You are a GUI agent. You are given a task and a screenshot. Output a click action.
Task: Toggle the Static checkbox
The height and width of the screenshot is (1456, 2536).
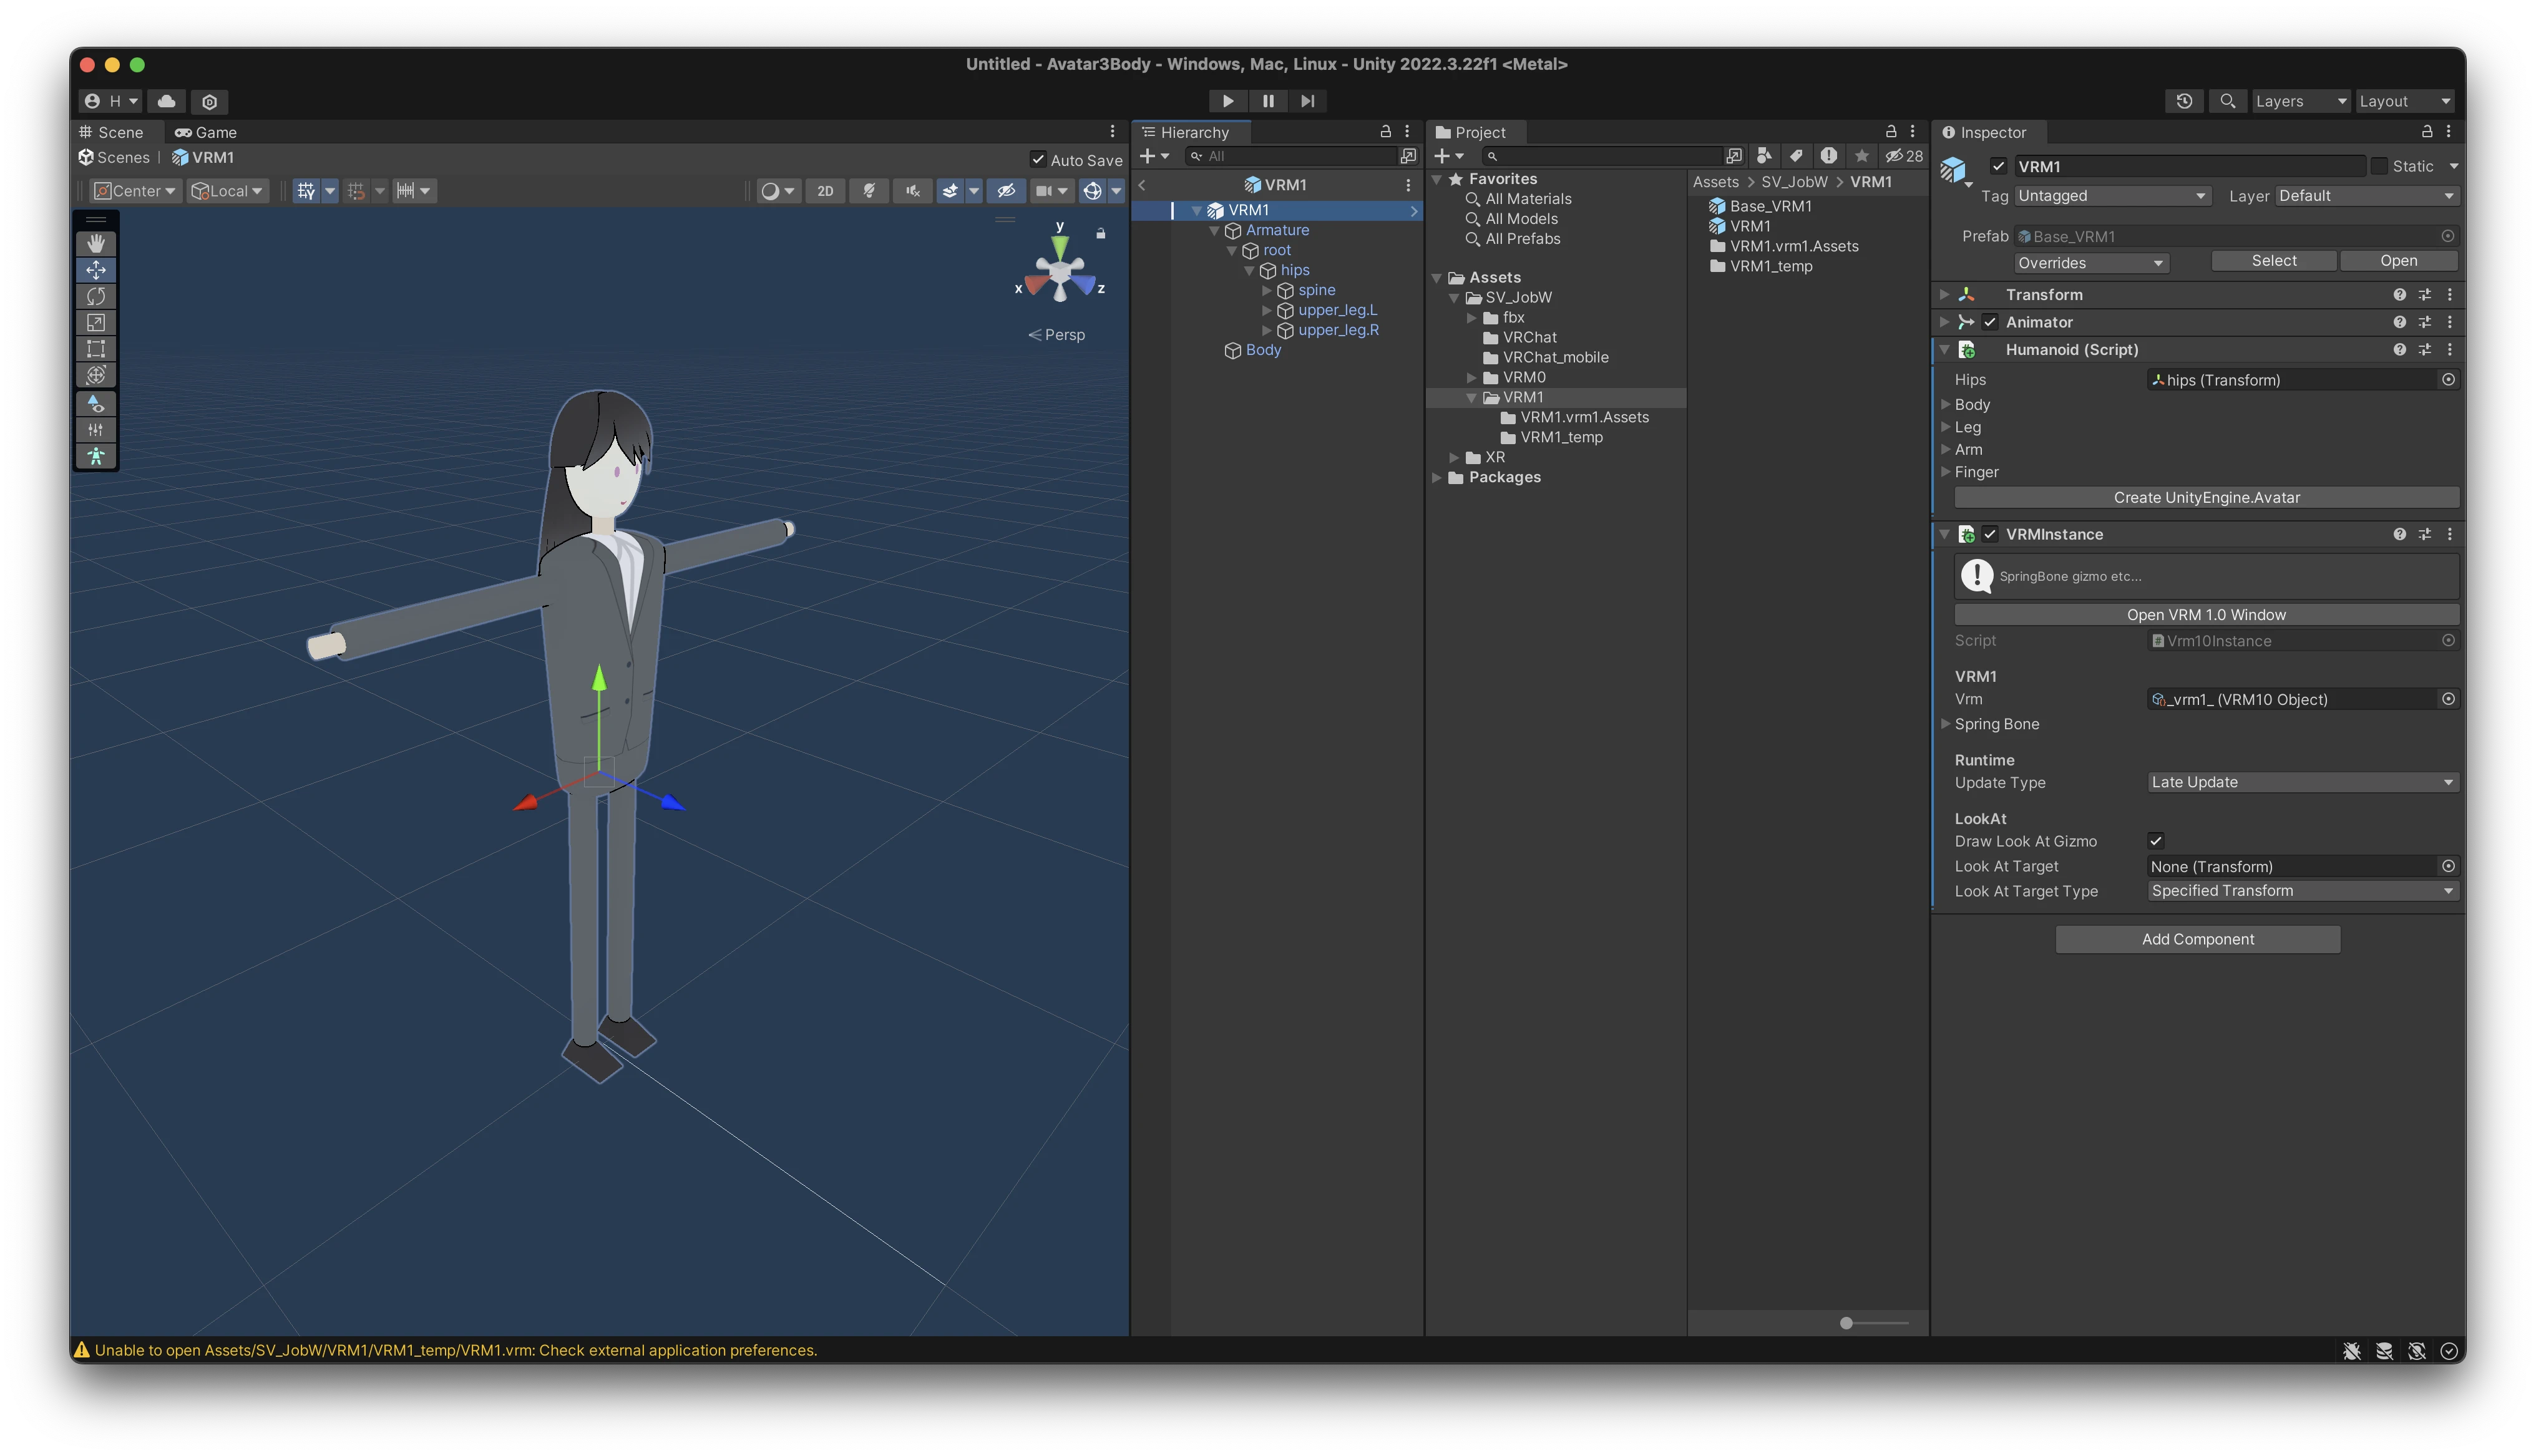(x=2379, y=166)
